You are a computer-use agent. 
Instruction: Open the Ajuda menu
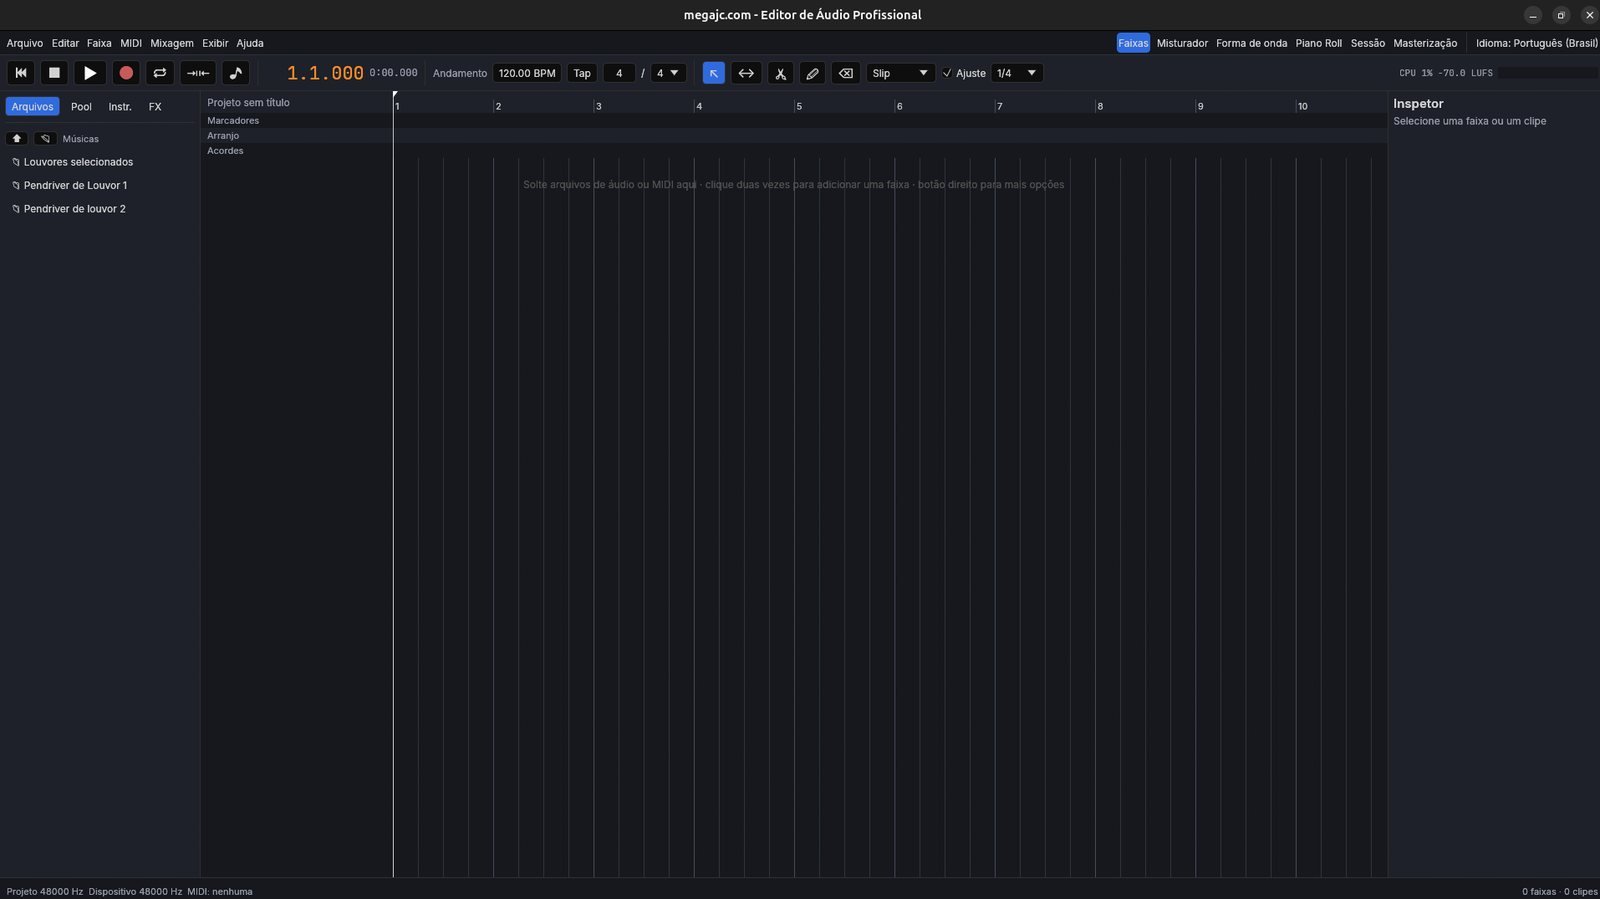point(250,43)
